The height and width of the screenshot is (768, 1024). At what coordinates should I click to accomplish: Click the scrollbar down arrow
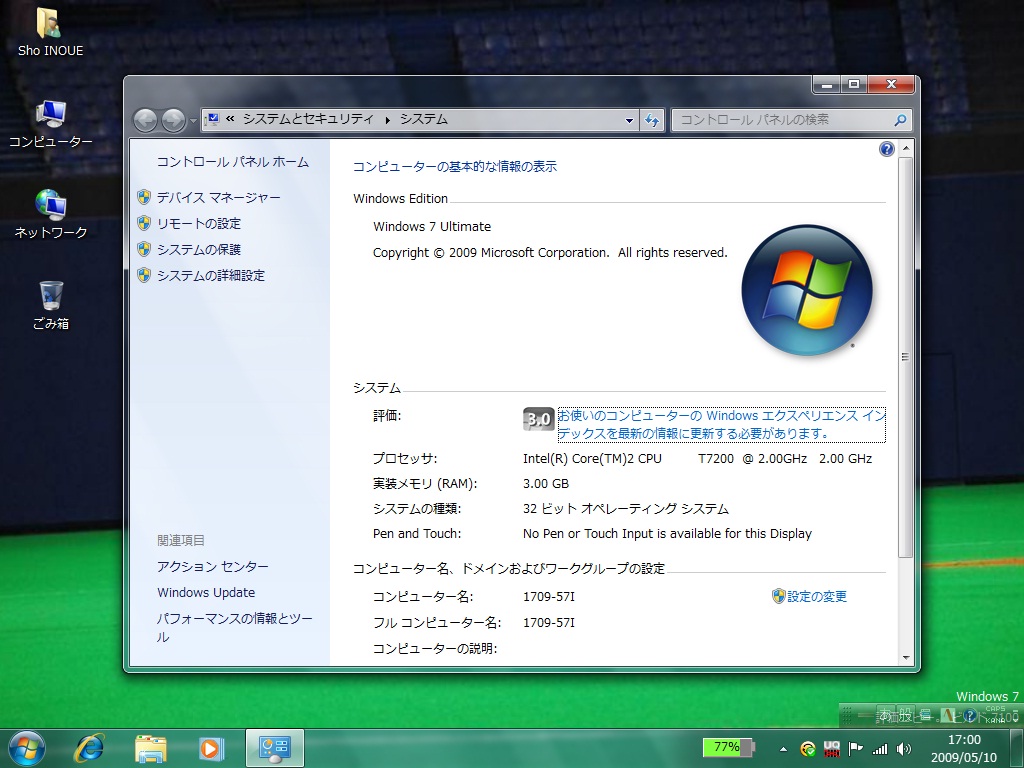[x=905, y=658]
